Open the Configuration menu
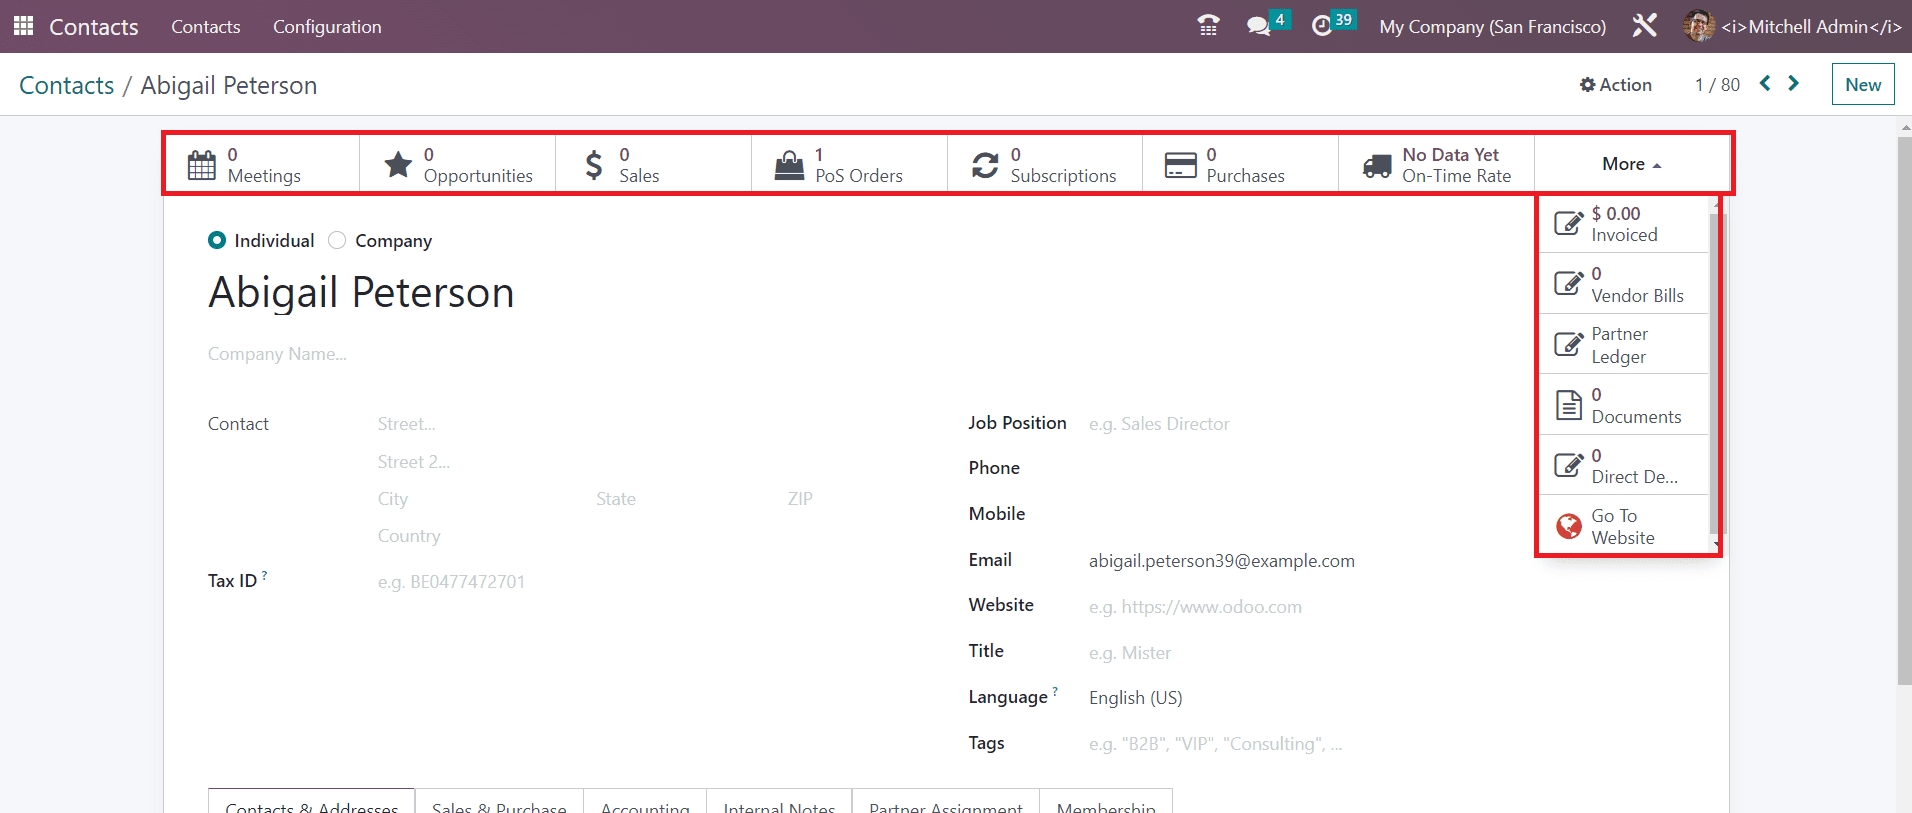 pos(327,27)
